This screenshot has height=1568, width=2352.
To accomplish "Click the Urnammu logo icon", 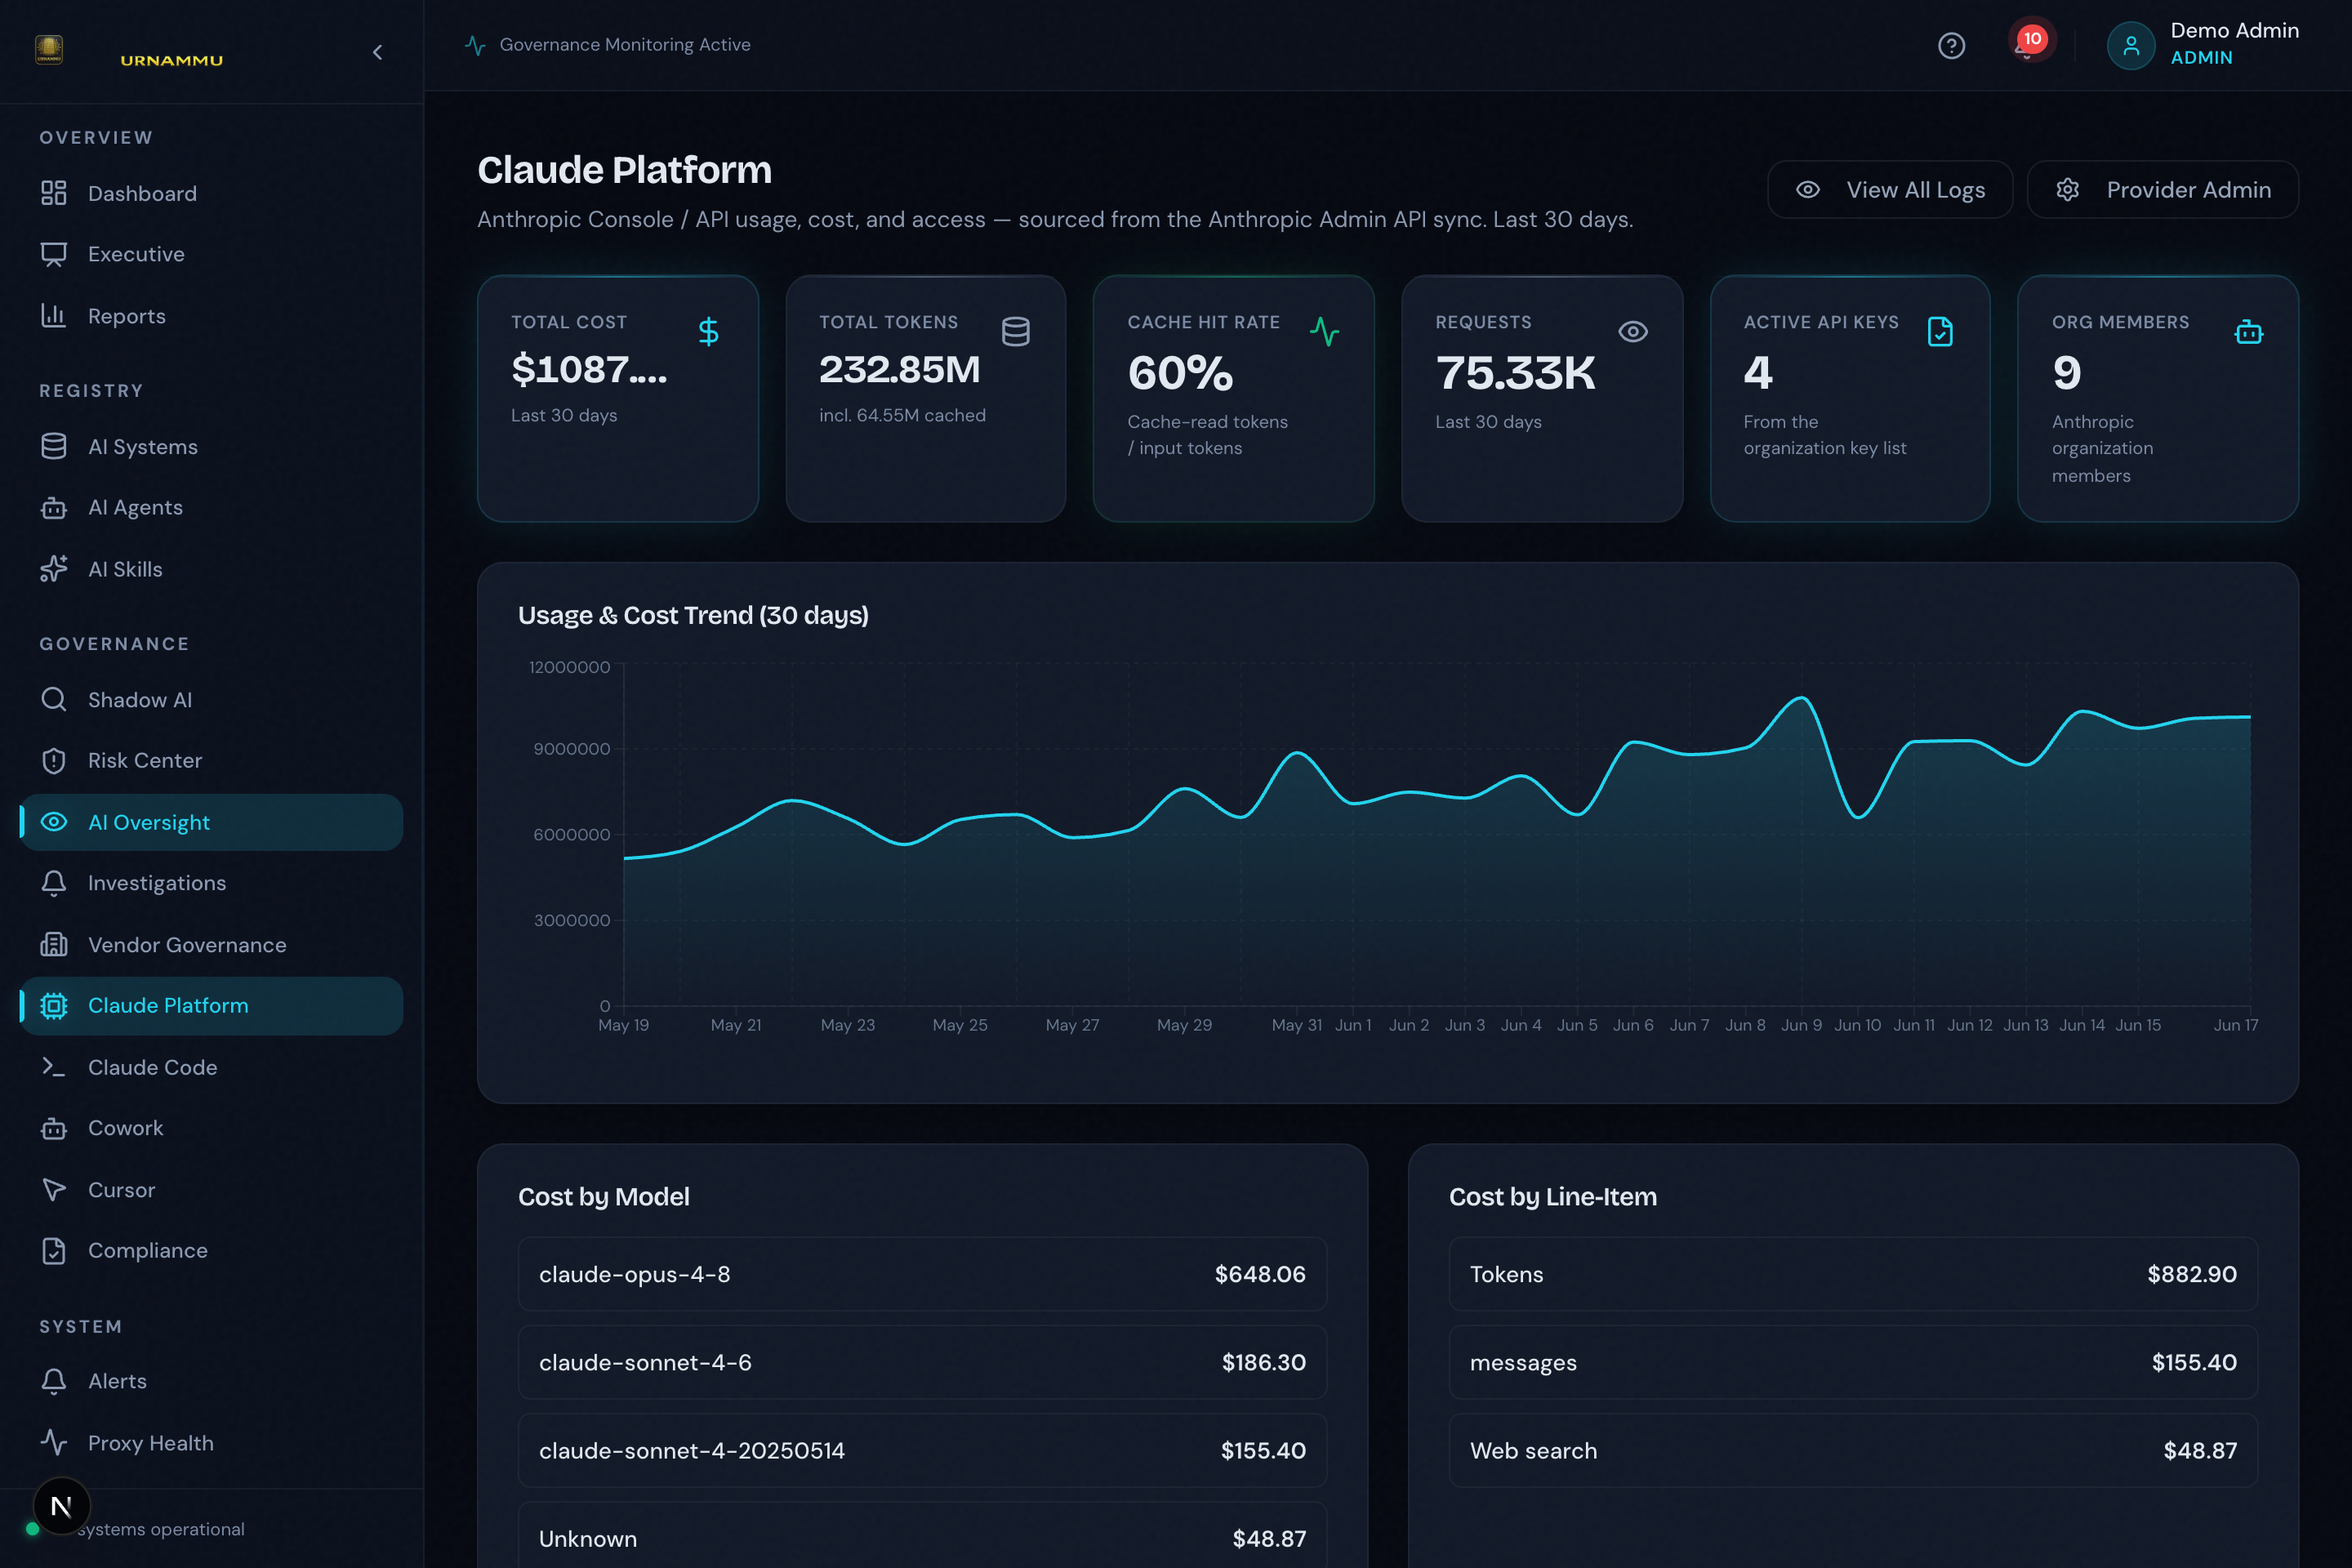I will (49, 49).
